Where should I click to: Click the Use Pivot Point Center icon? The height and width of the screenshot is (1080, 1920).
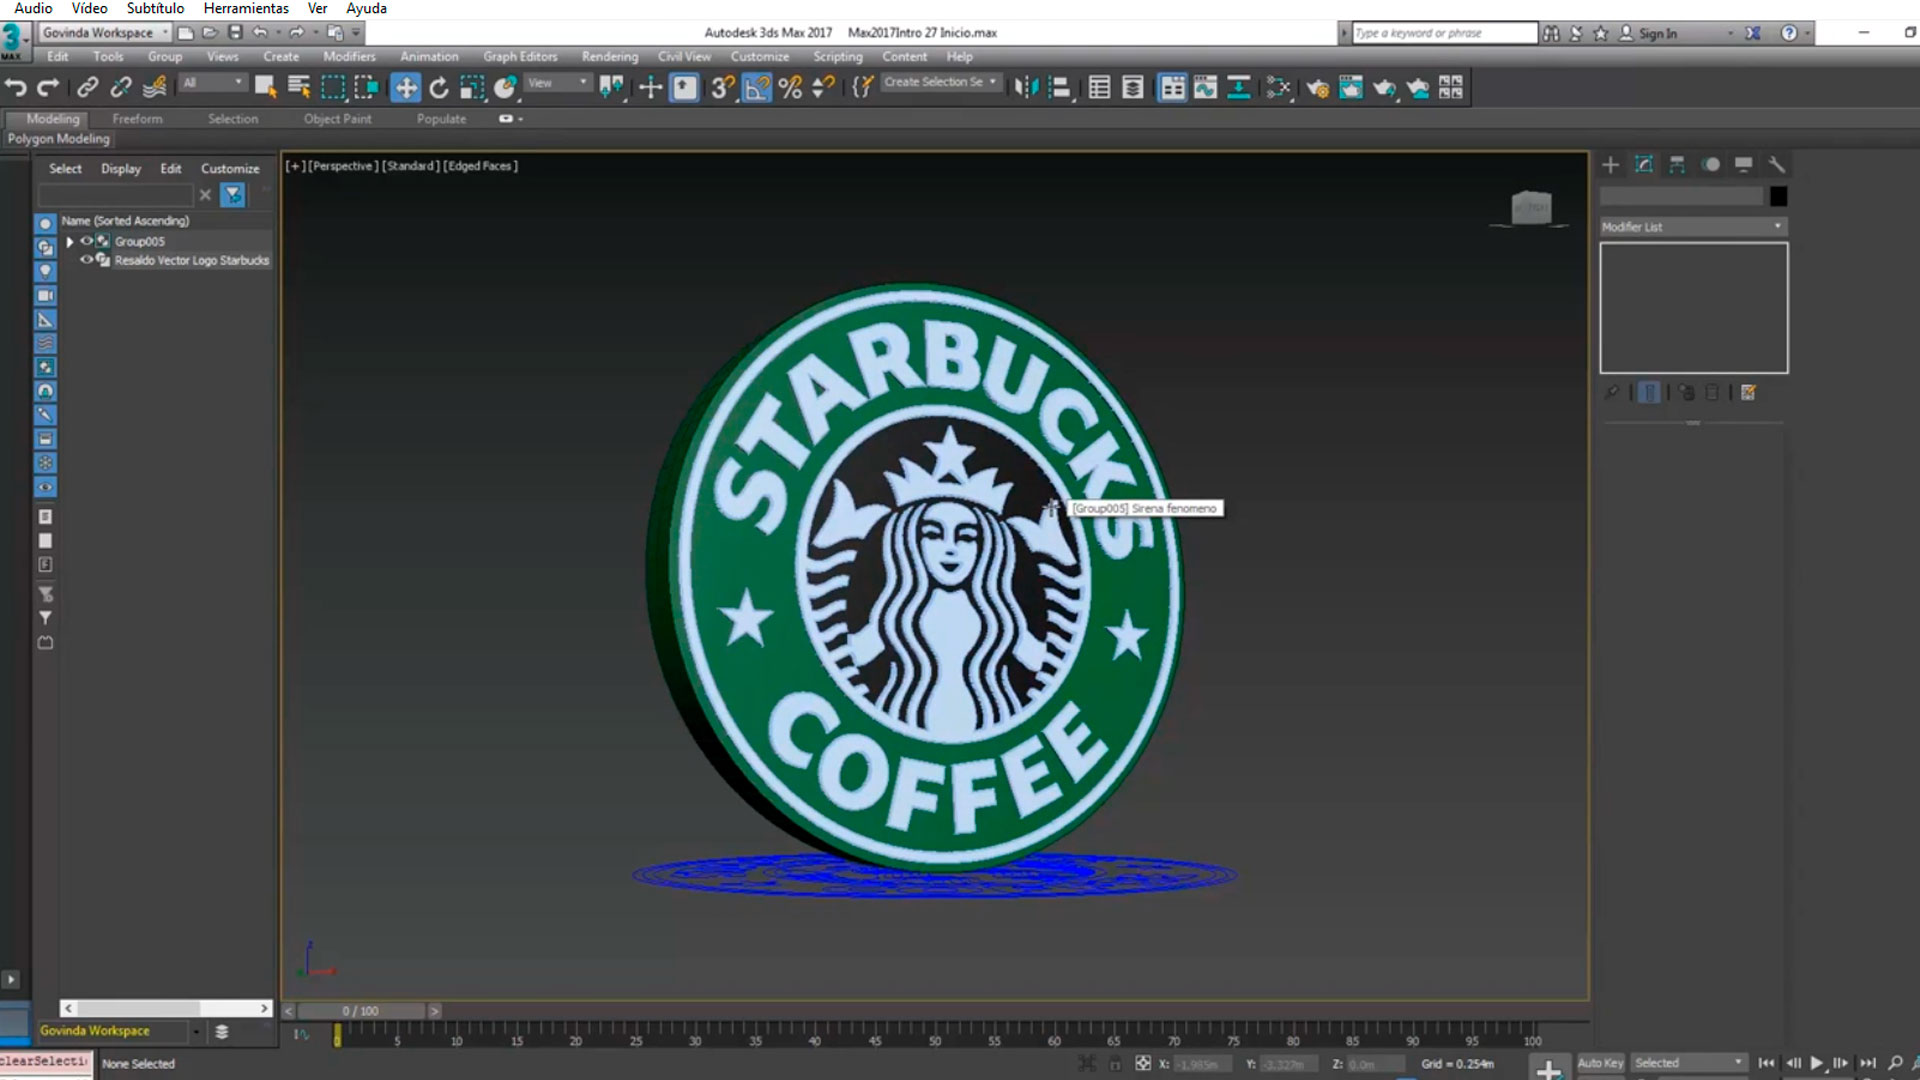611,88
